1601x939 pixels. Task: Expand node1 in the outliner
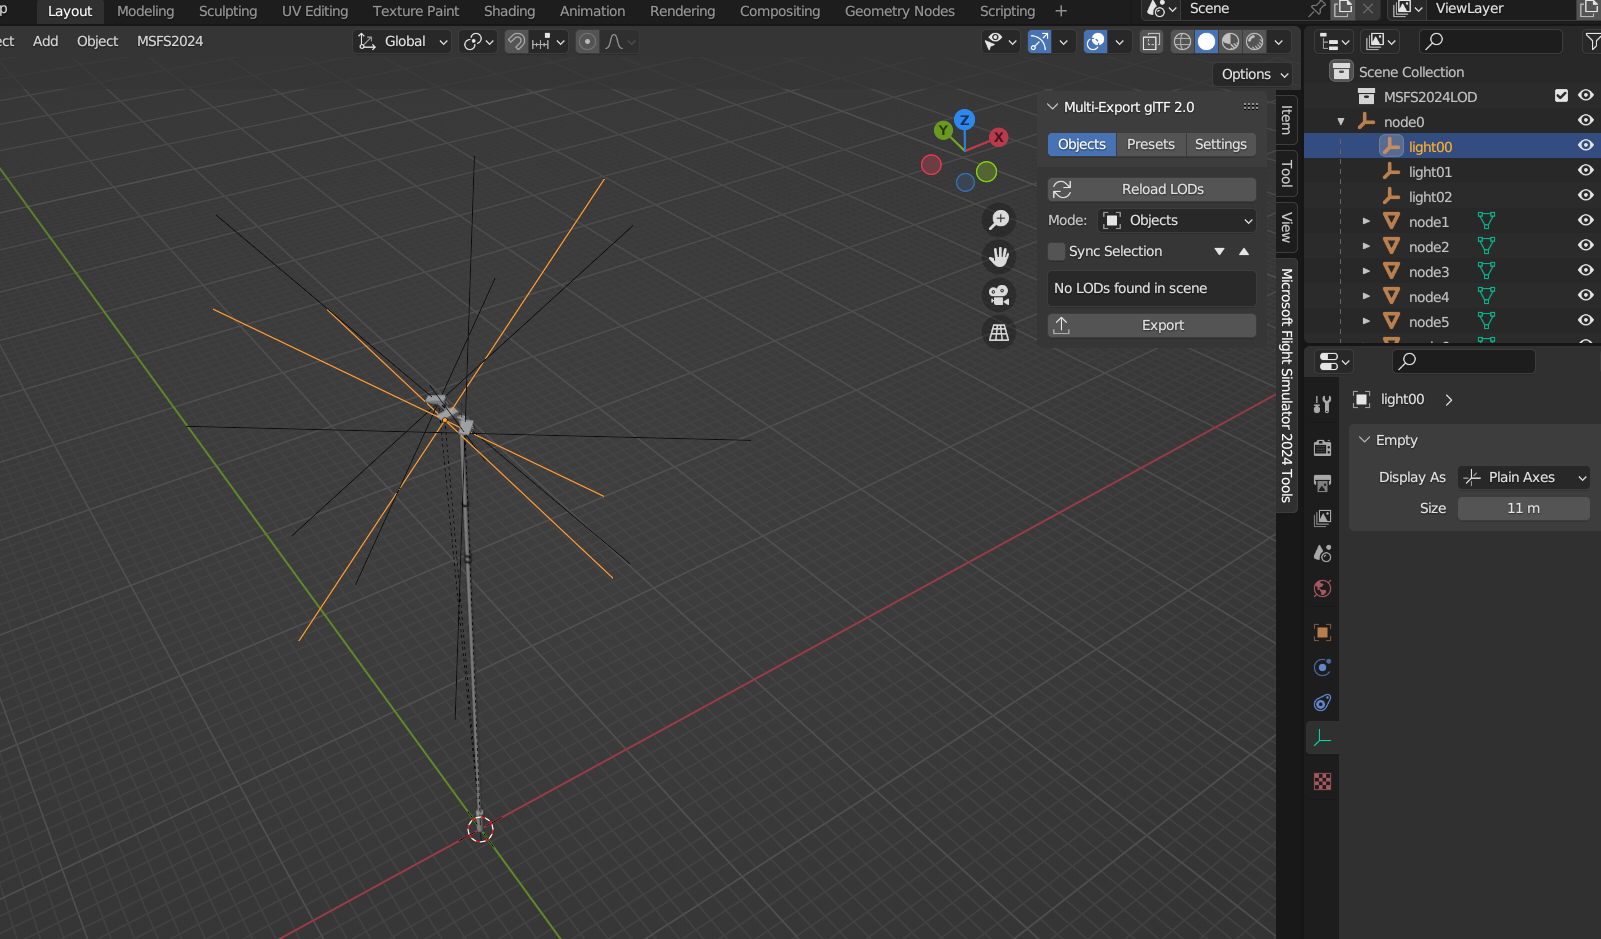pos(1366,222)
